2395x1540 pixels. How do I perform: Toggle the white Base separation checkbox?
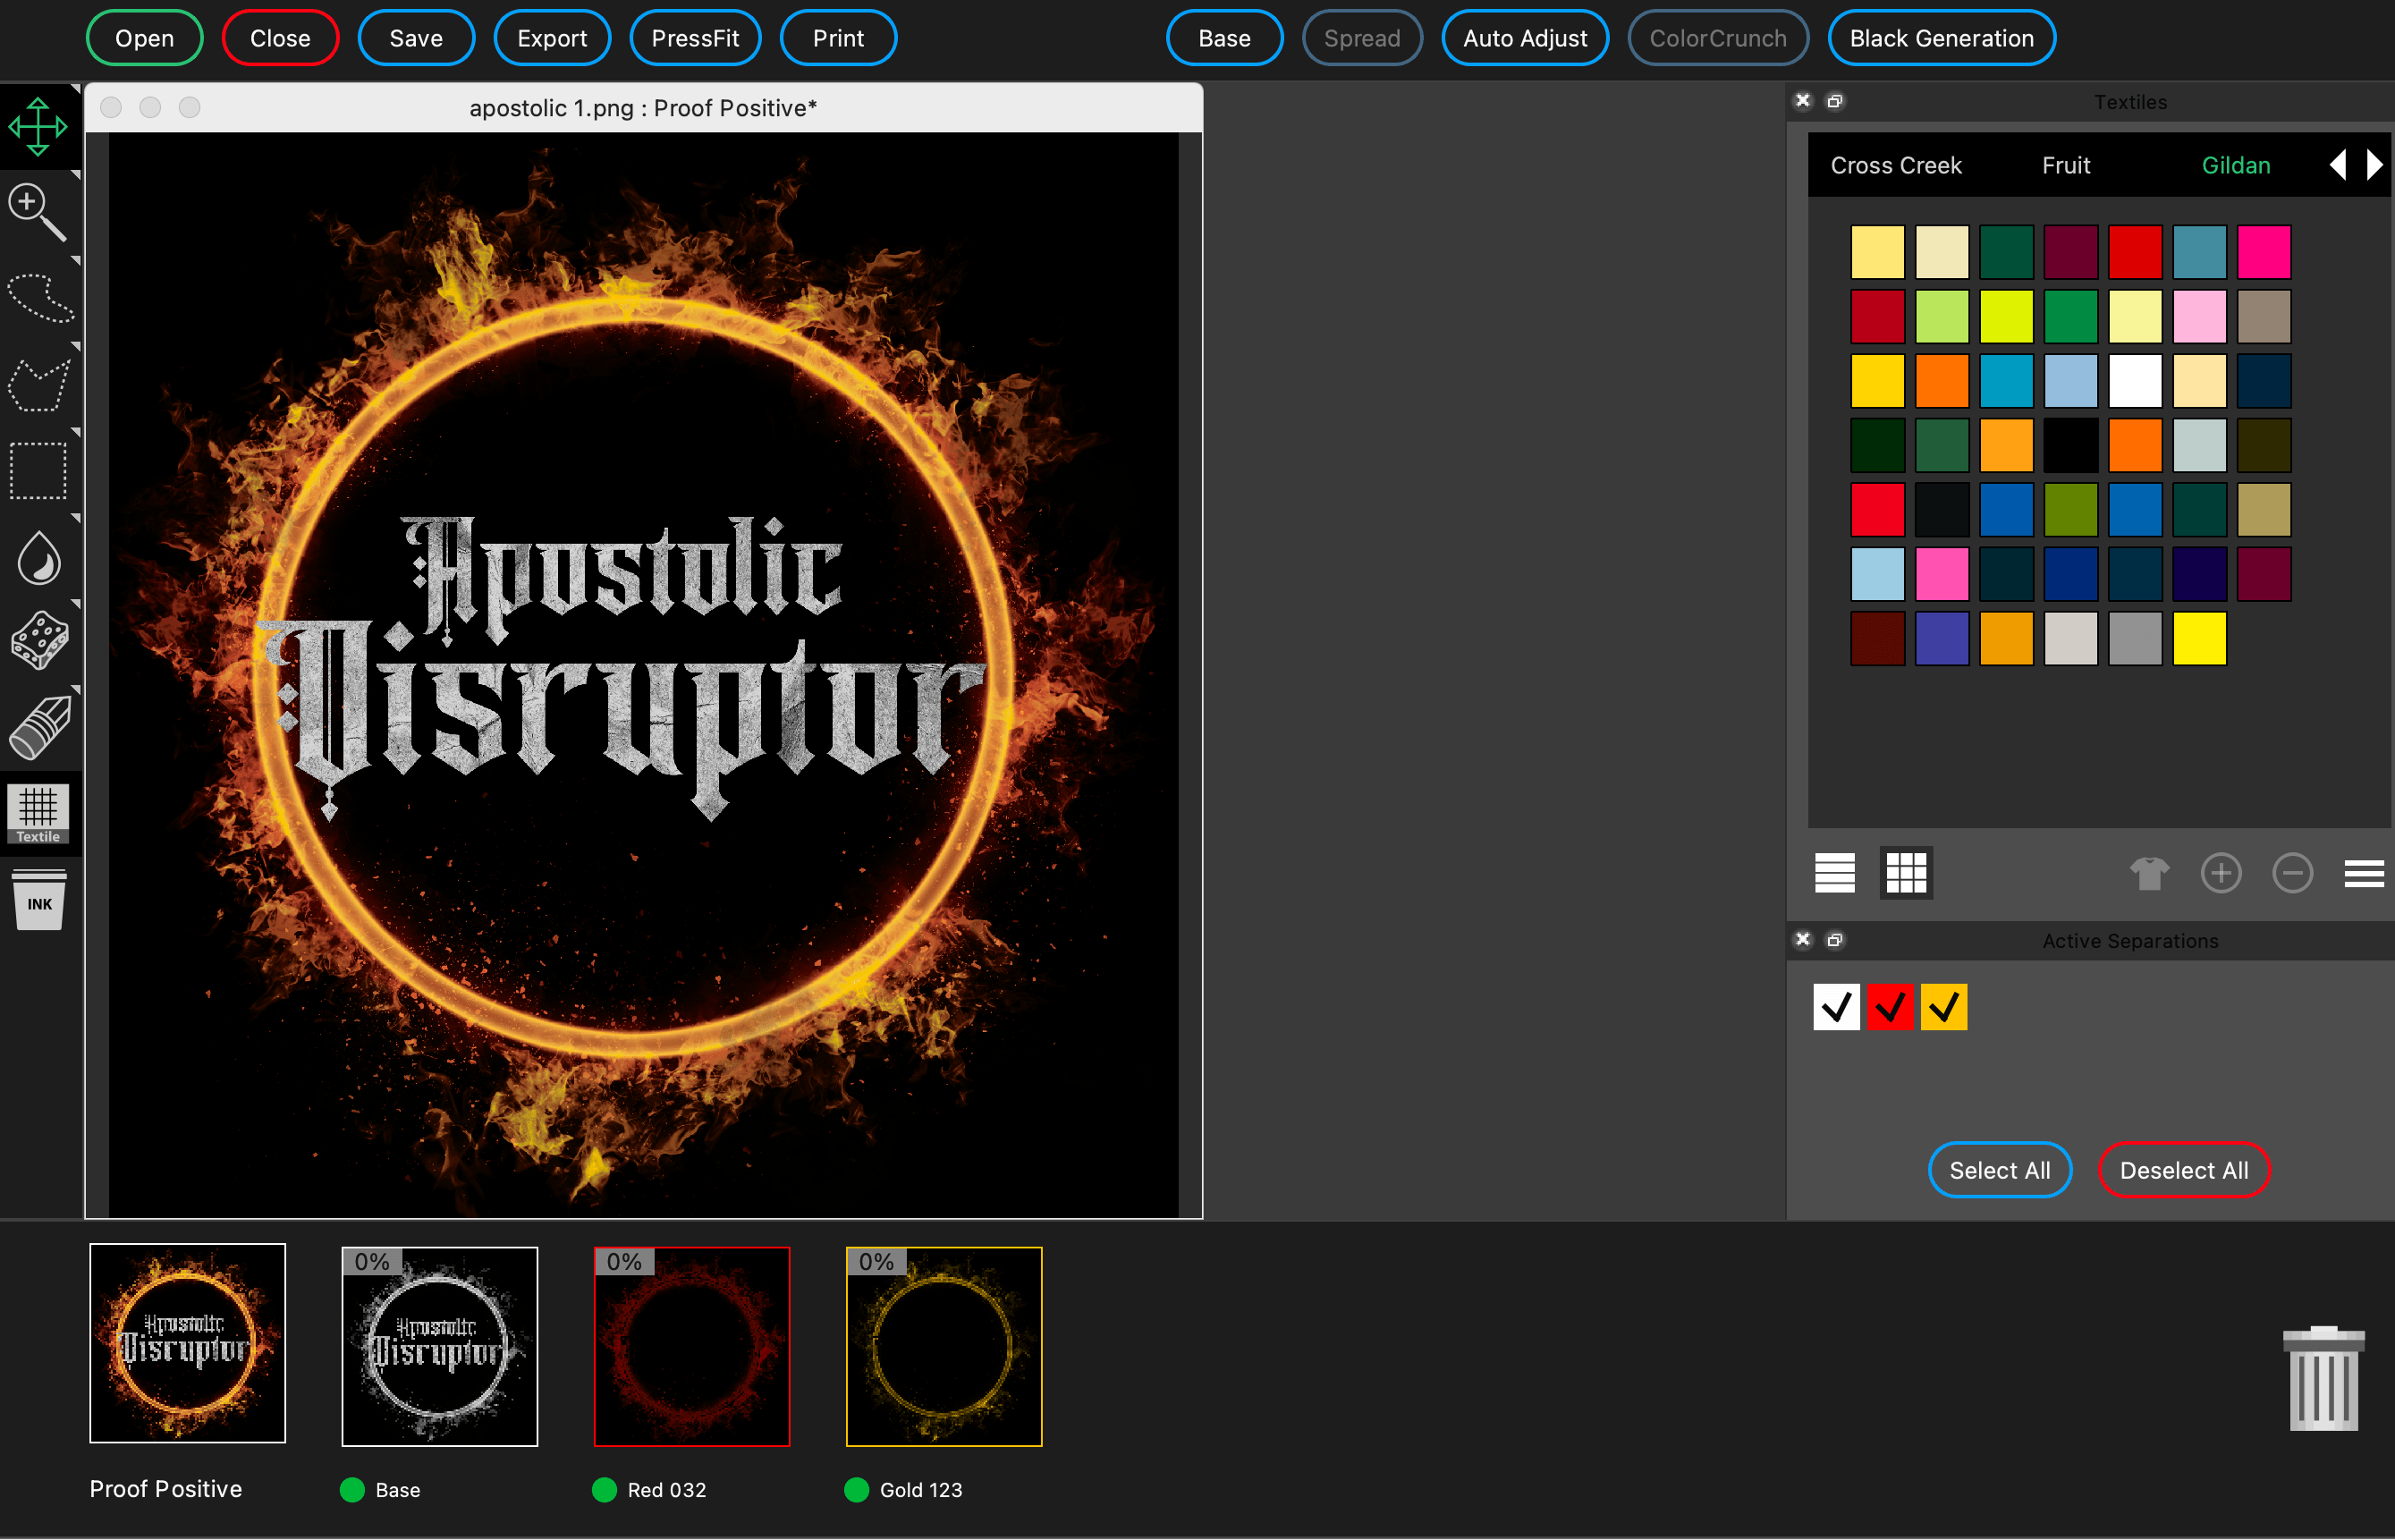(x=1836, y=1007)
